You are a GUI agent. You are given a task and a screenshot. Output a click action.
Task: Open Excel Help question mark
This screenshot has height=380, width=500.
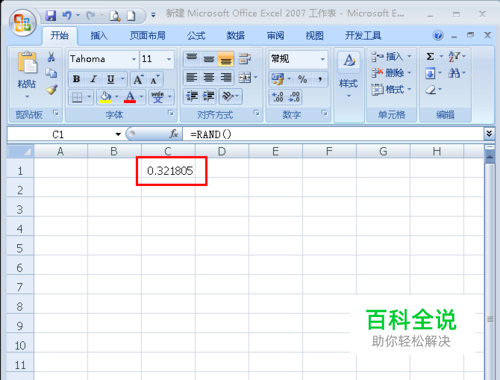[438, 35]
